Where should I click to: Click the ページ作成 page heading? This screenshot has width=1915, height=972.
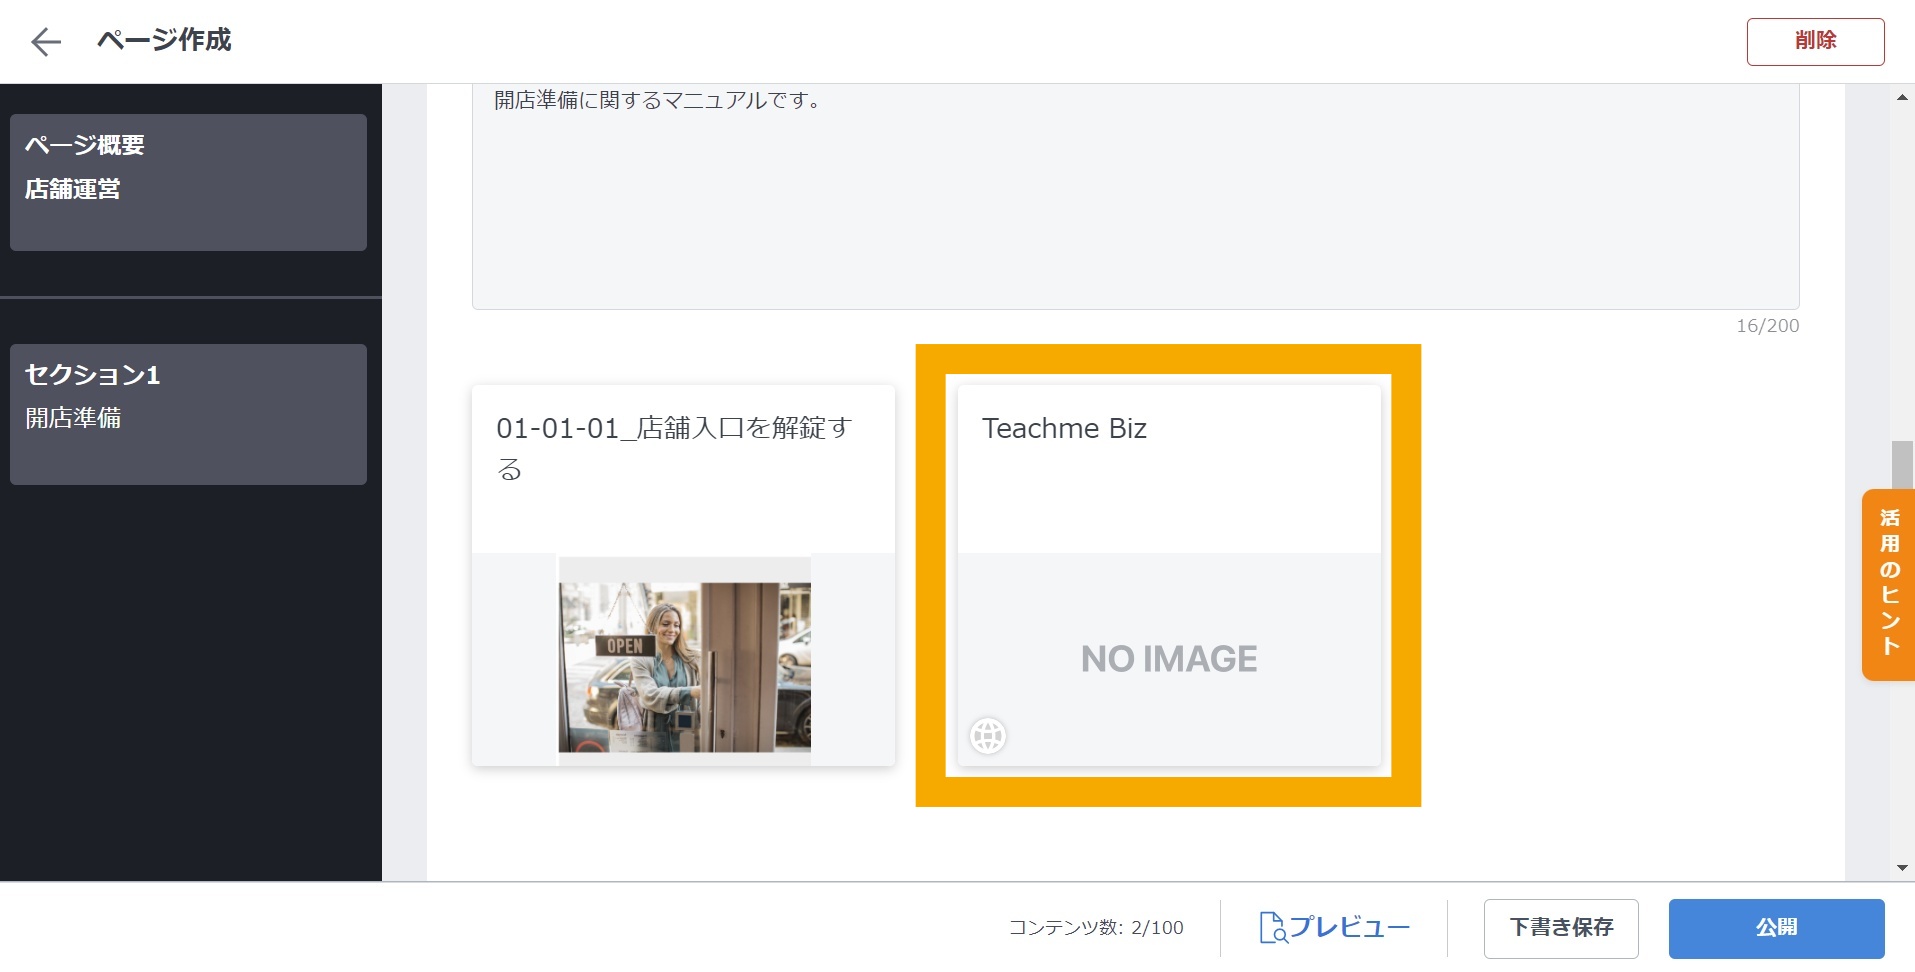pyautogui.click(x=164, y=40)
